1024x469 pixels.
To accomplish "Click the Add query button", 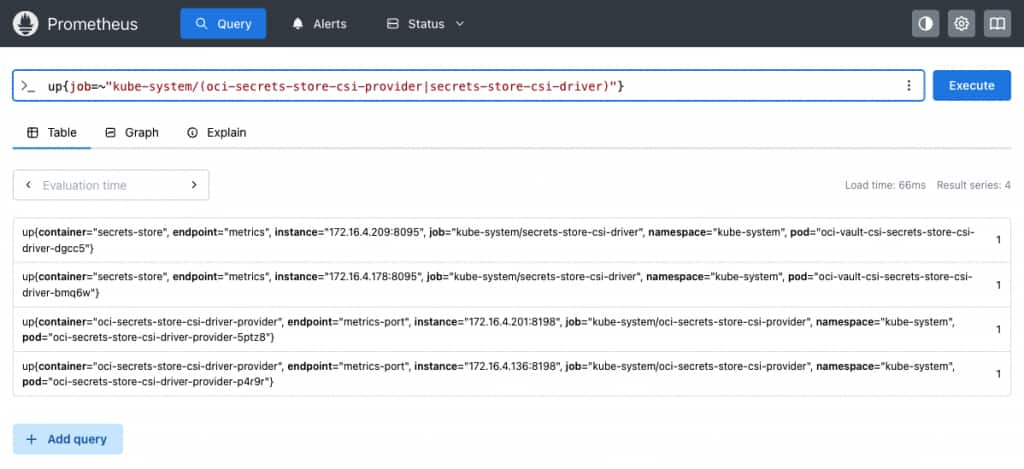I will [x=68, y=439].
